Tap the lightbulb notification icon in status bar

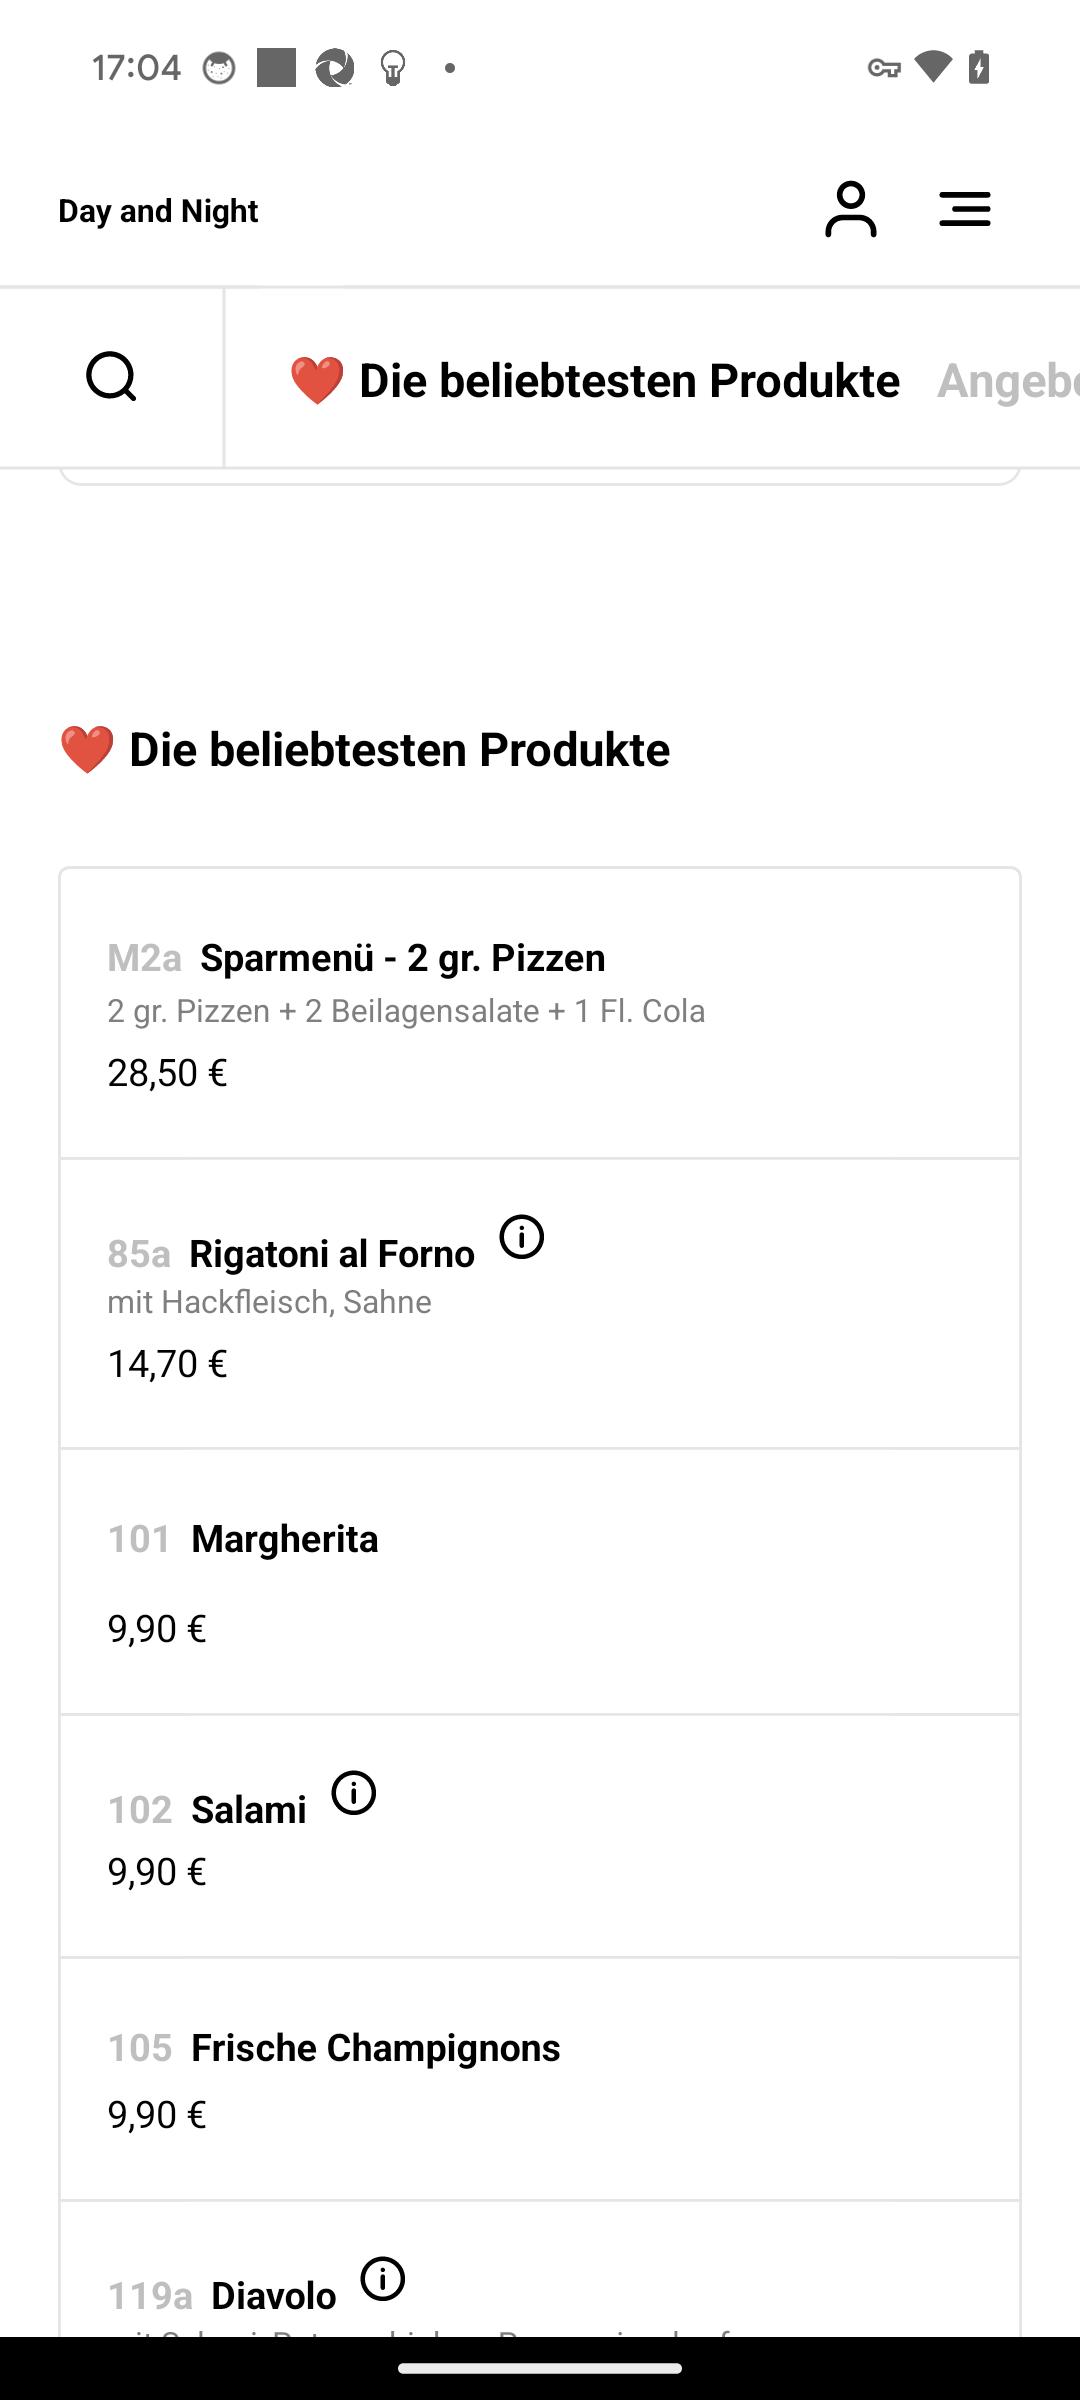(393, 68)
